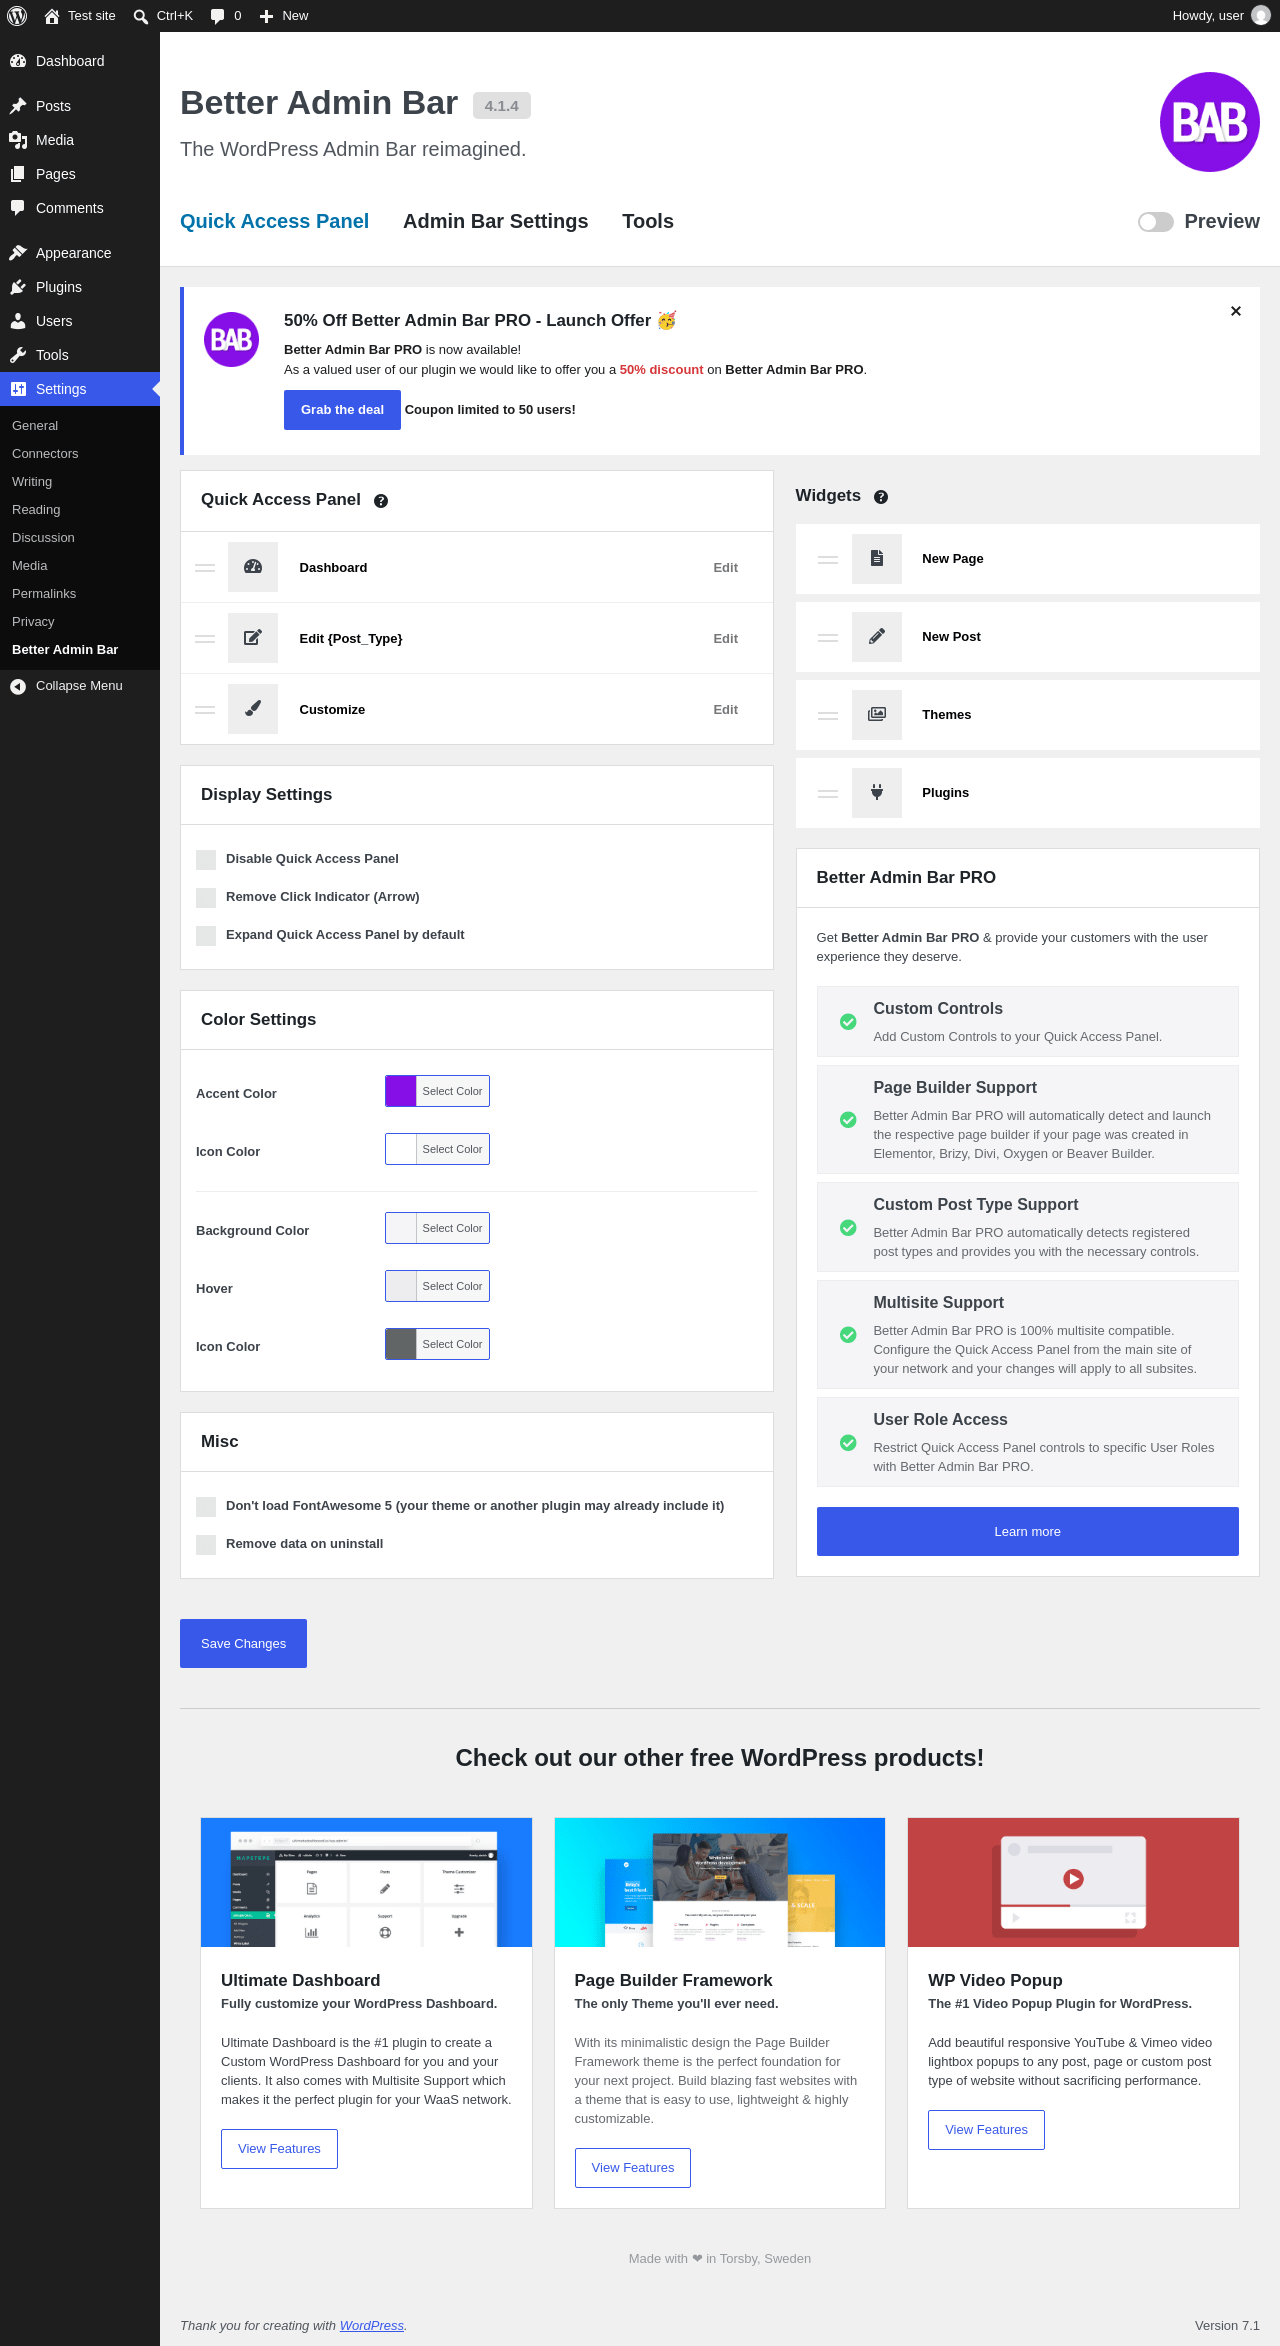Image resolution: width=1280 pixels, height=2346 pixels.
Task: Click the help icon beside Quick Access Panel heading
Action: point(381,501)
